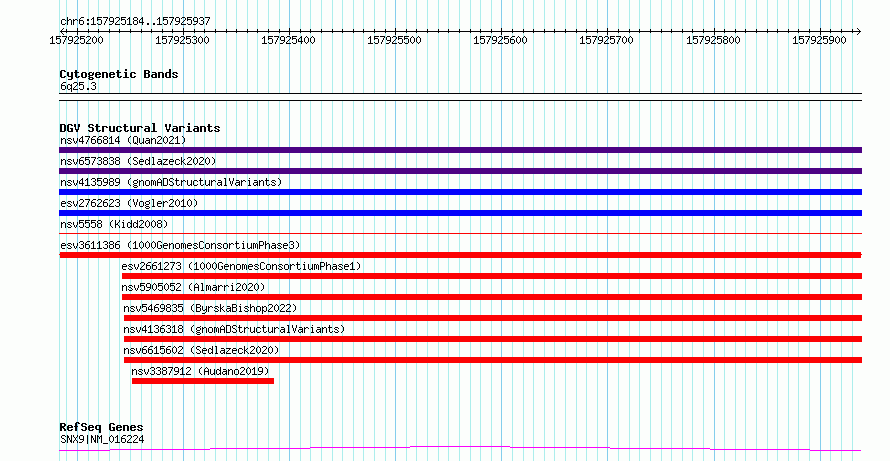Click the SNX9|NM_016224 gene label
This screenshot has width=890, height=461.
point(102,439)
